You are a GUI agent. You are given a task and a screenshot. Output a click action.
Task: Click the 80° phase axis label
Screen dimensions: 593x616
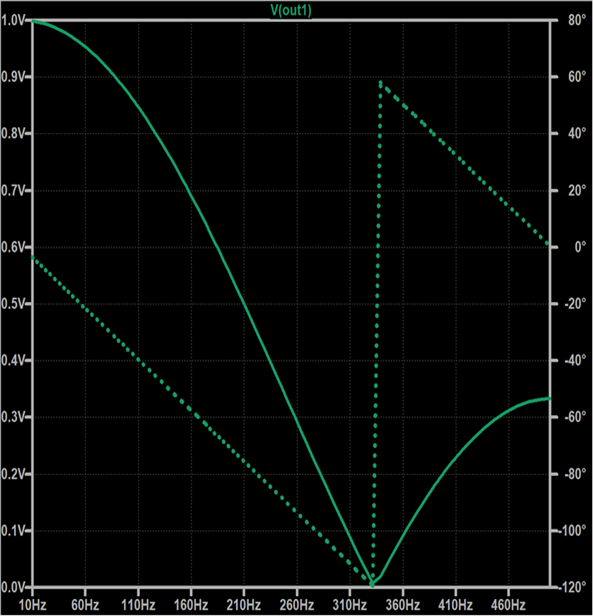pos(577,20)
